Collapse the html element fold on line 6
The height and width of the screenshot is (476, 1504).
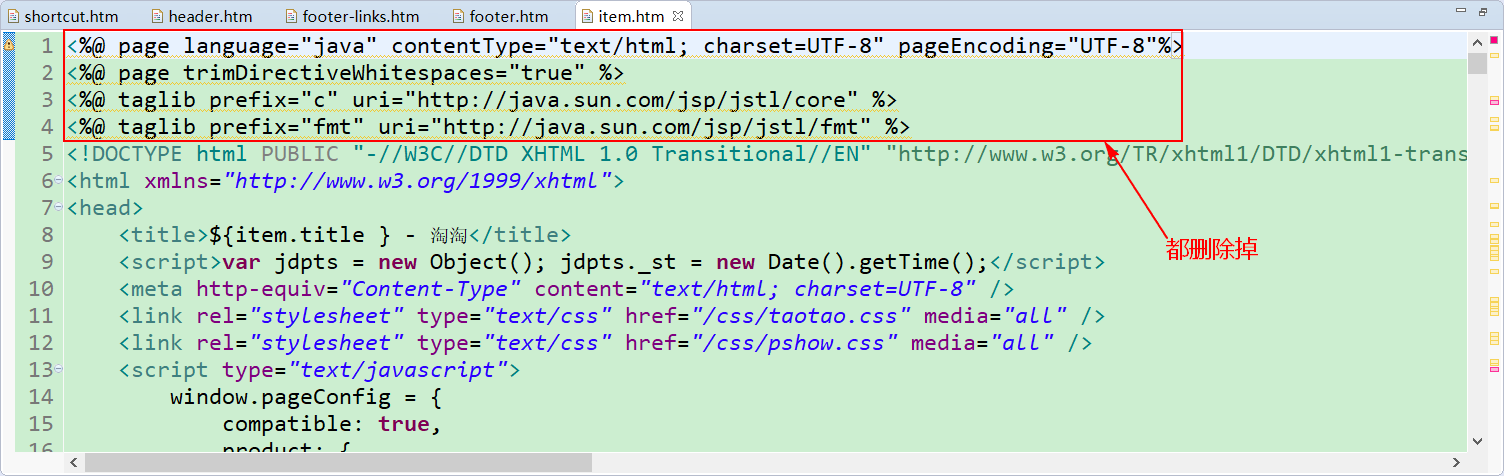click(x=58, y=181)
